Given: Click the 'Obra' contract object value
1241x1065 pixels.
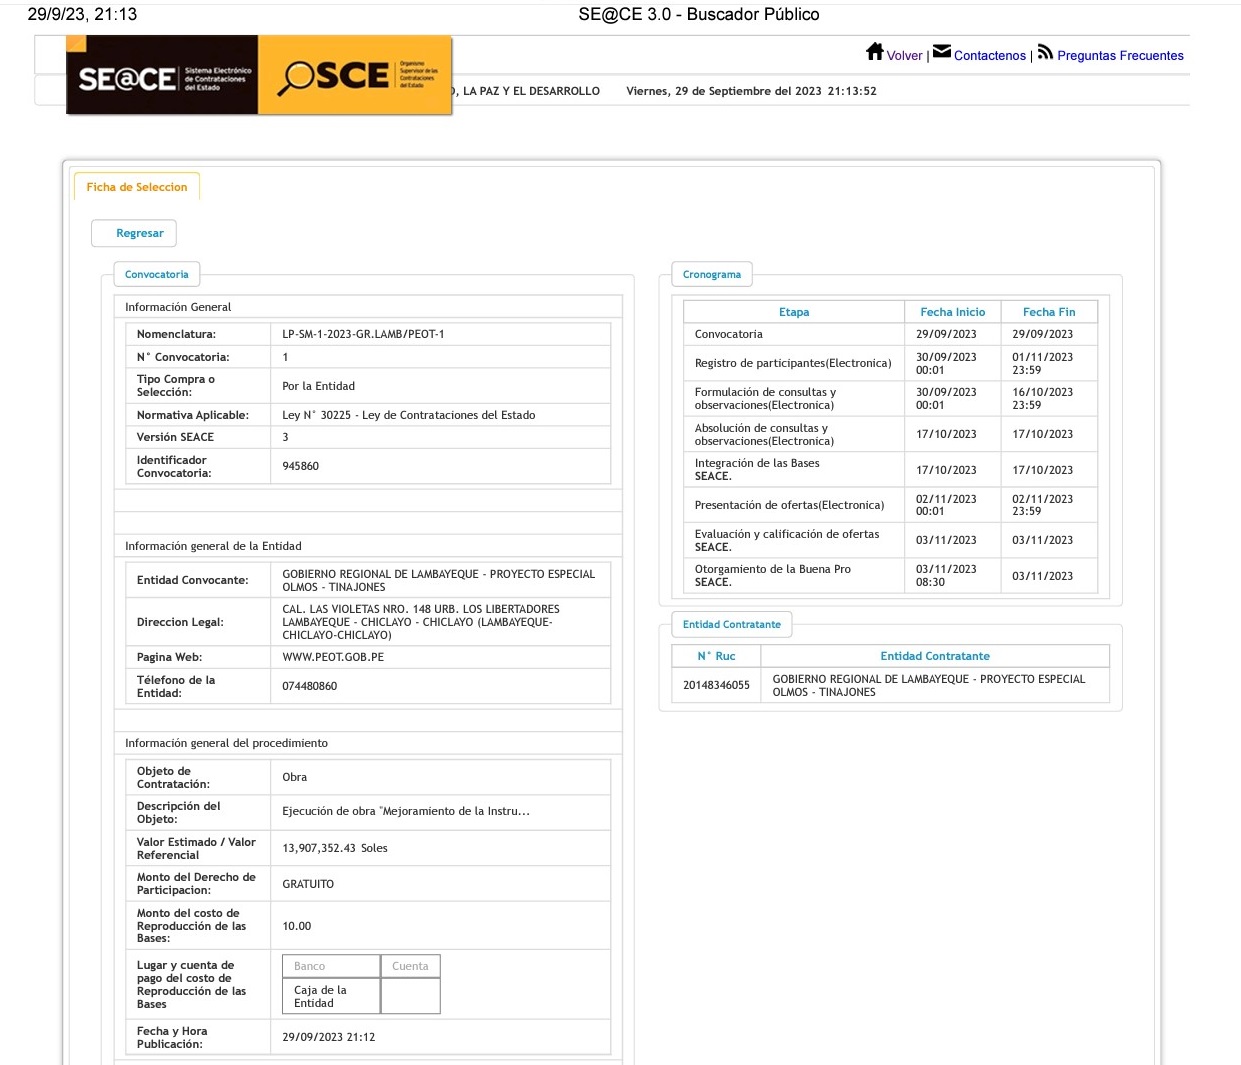Looking at the screenshot, I should click(294, 777).
